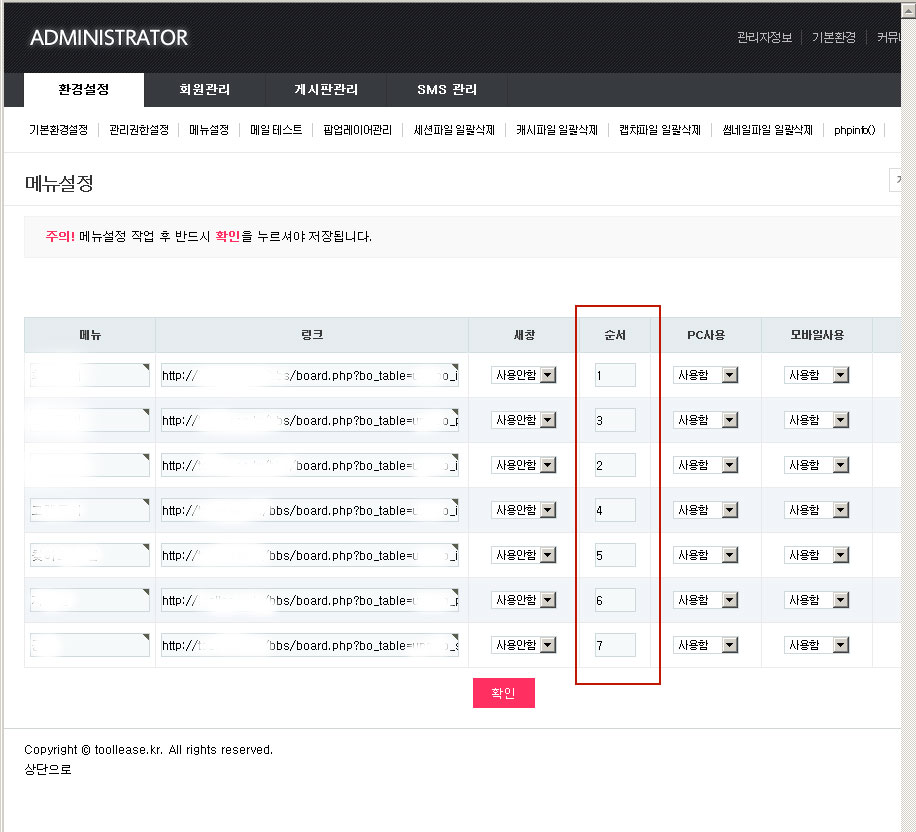This screenshot has height=832, width=916.
Task: Open the 게시판관리 tab
Action: 326,90
